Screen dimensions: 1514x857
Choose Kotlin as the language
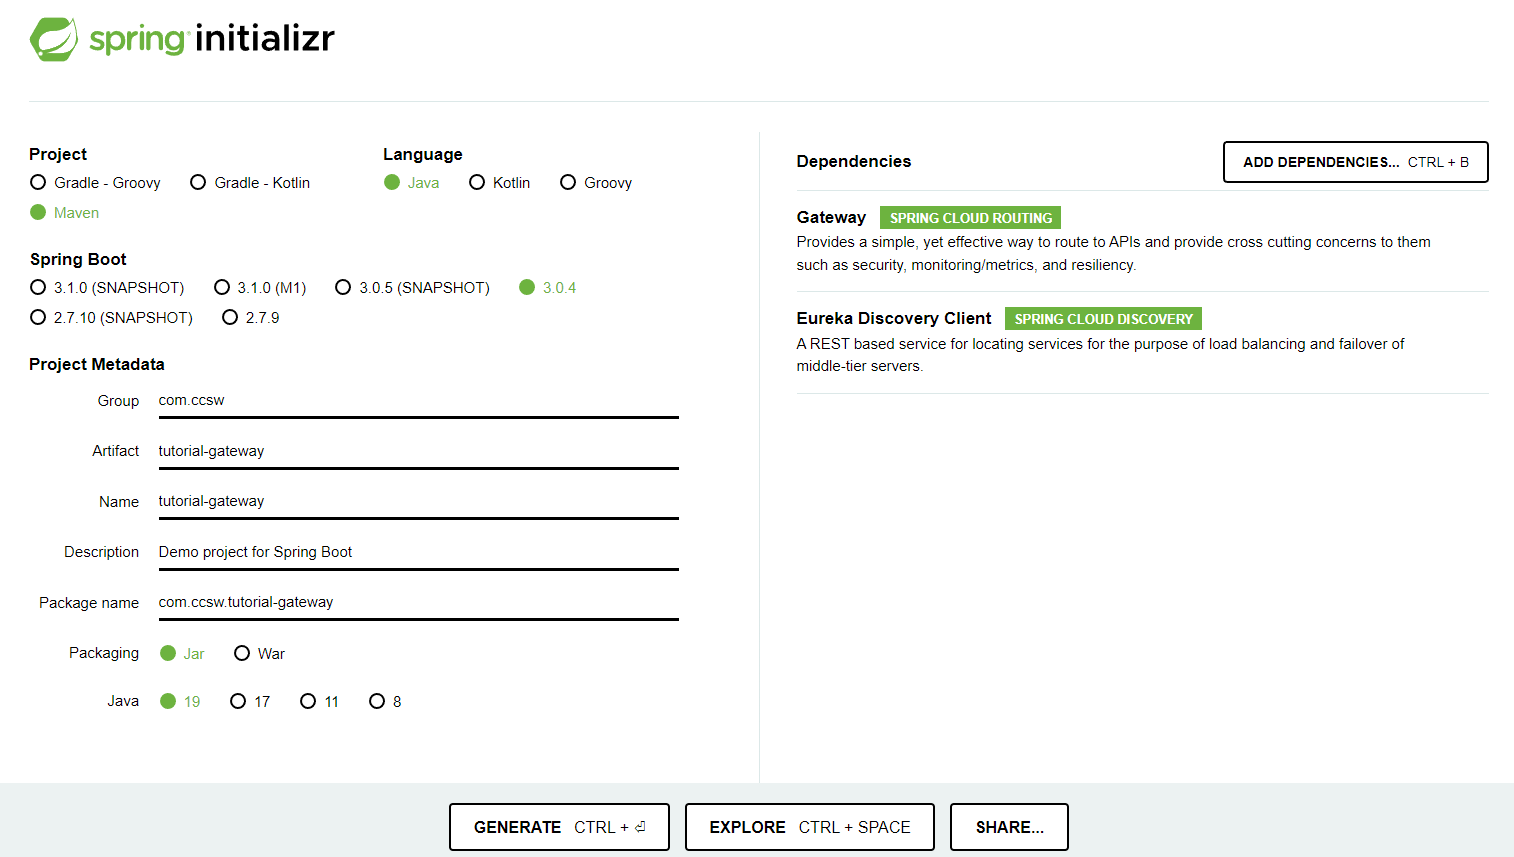[x=478, y=182]
